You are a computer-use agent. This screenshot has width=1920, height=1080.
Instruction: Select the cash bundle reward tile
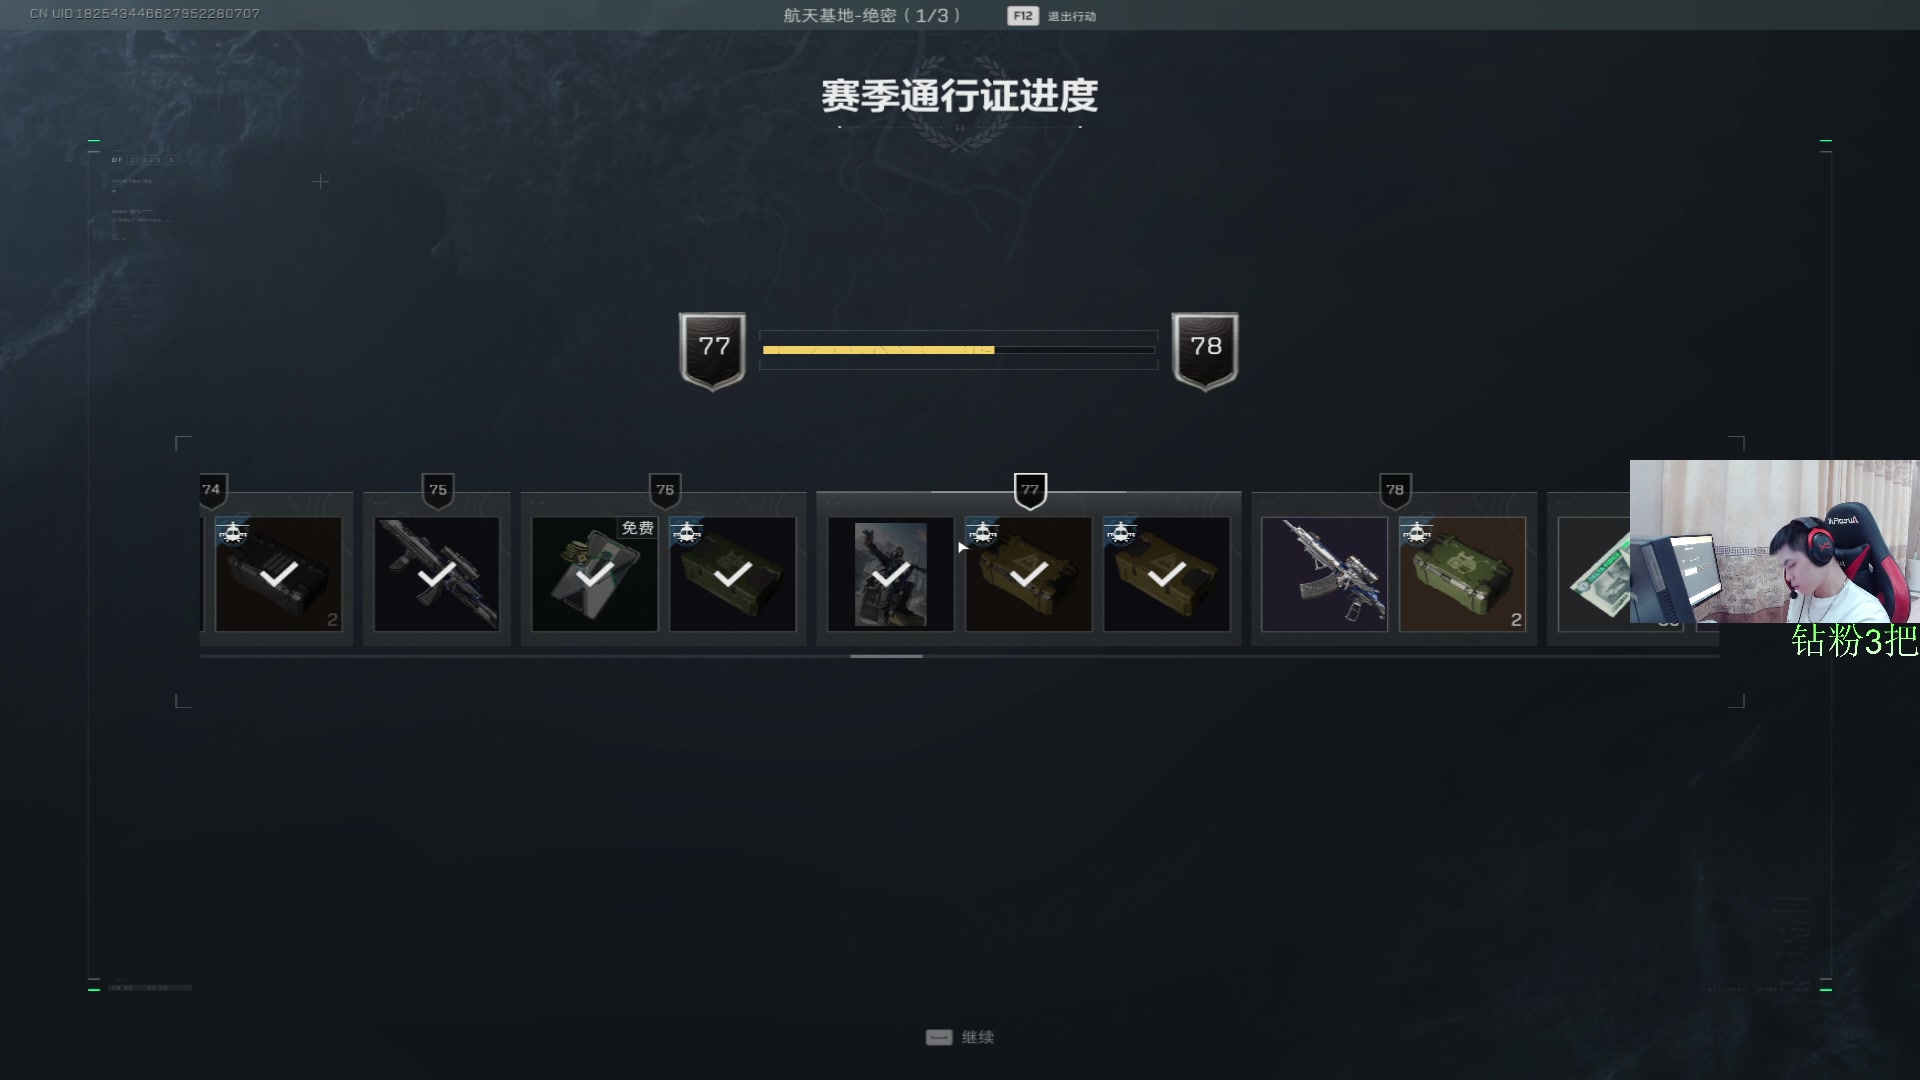(1595, 574)
